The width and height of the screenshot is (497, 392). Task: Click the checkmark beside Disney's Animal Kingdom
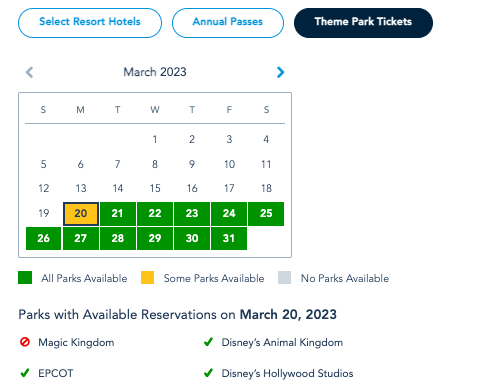tap(208, 342)
